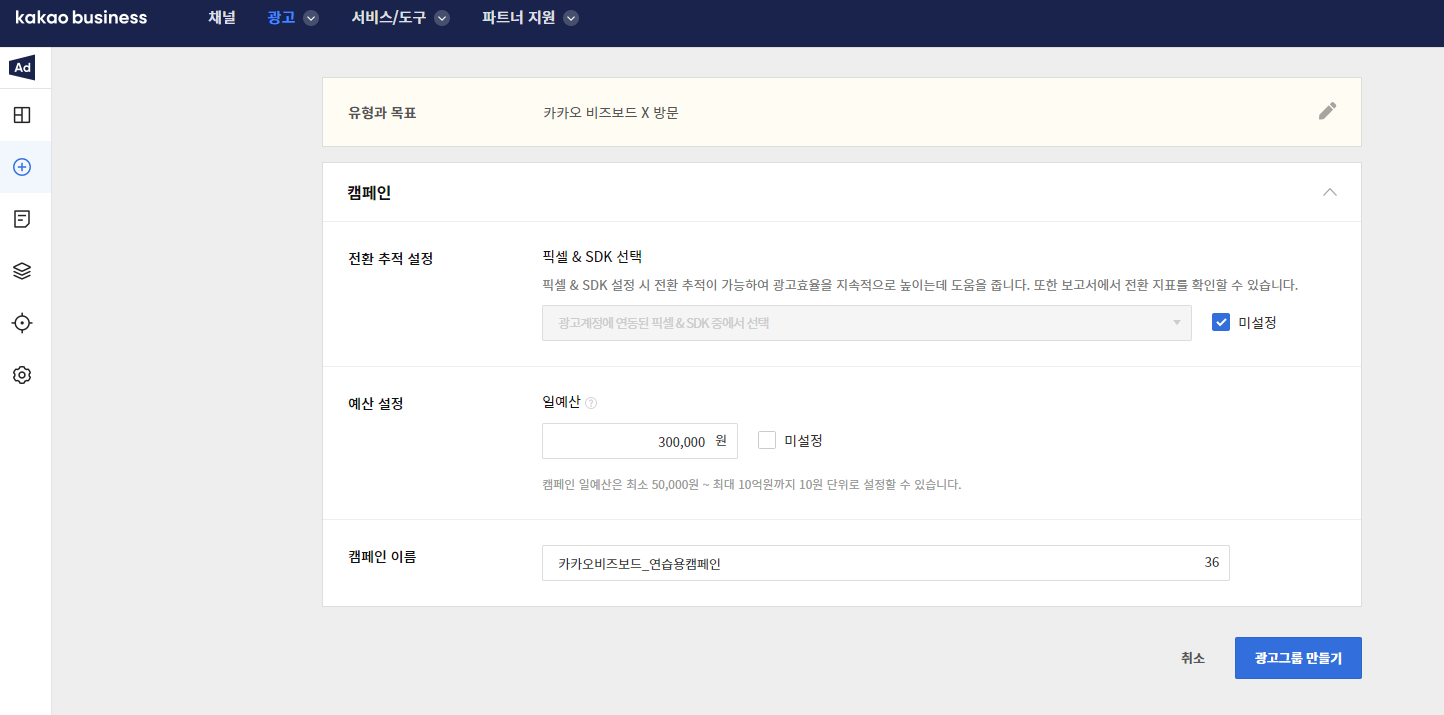
Task: Click the 유형과 목표 label
Action: pos(382,113)
